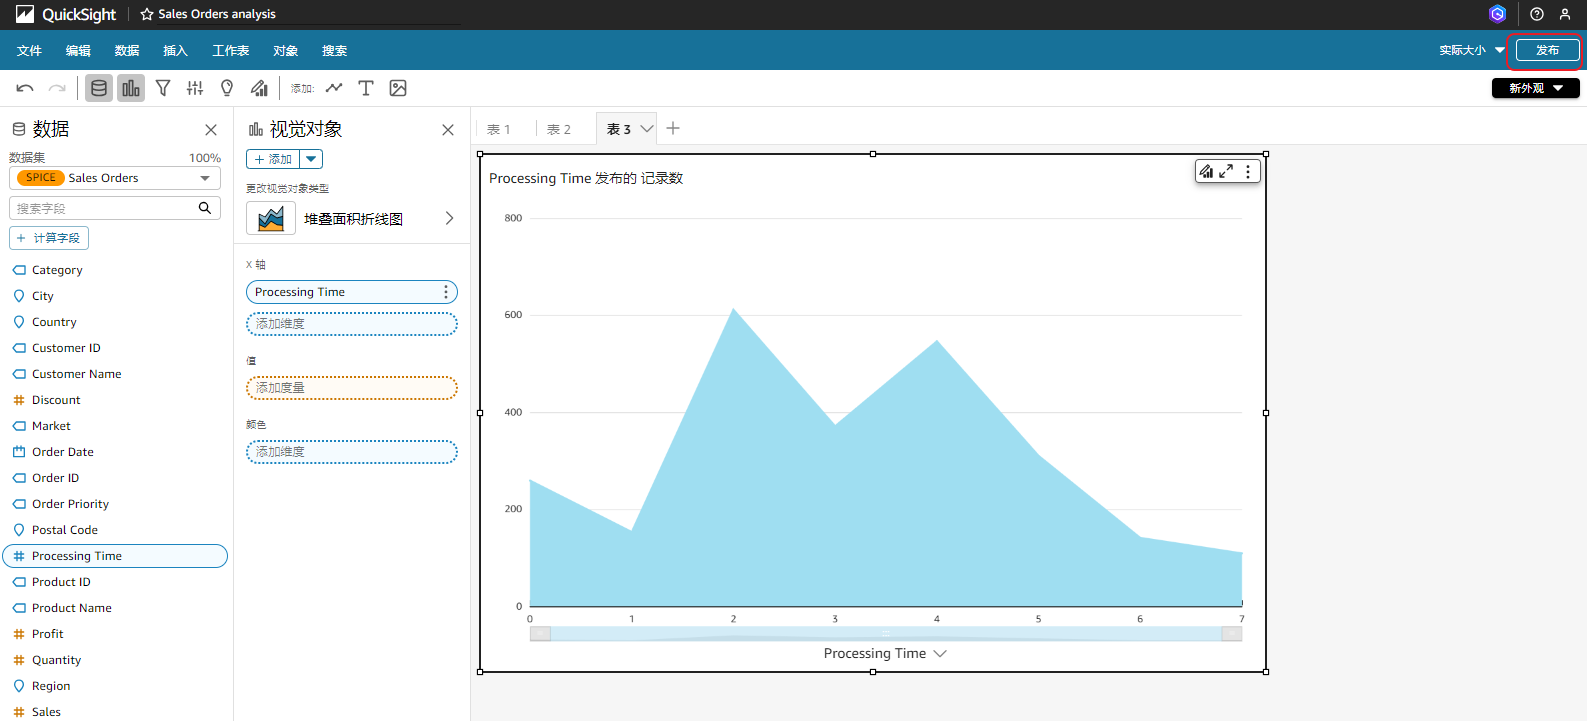Click the 计算字段 calculated field button
Screen dimensions: 1587x721
coord(49,238)
